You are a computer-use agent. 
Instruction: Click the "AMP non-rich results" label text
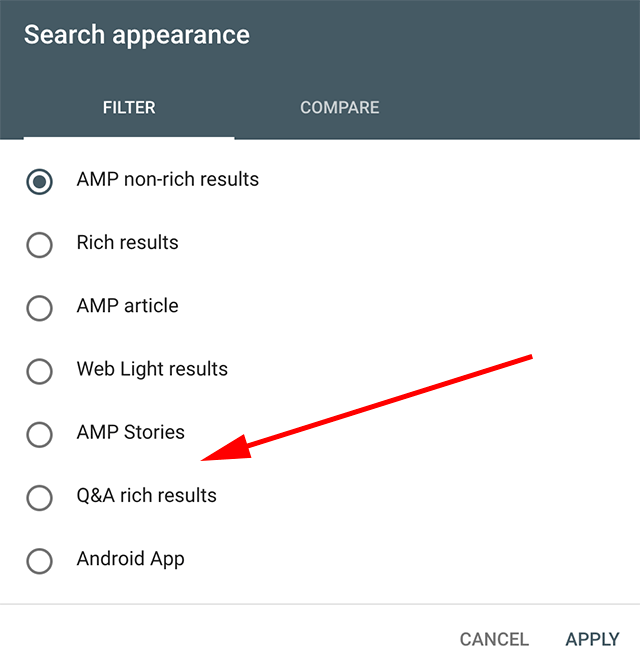click(x=167, y=180)
